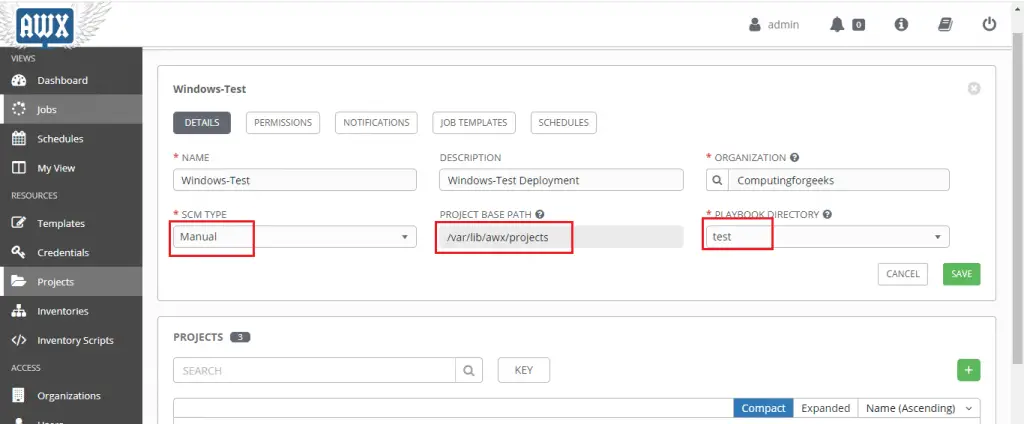This screenshot has height=424, width=1024.
Task: Click the AWX logo
Action: [x=45, y=25]
